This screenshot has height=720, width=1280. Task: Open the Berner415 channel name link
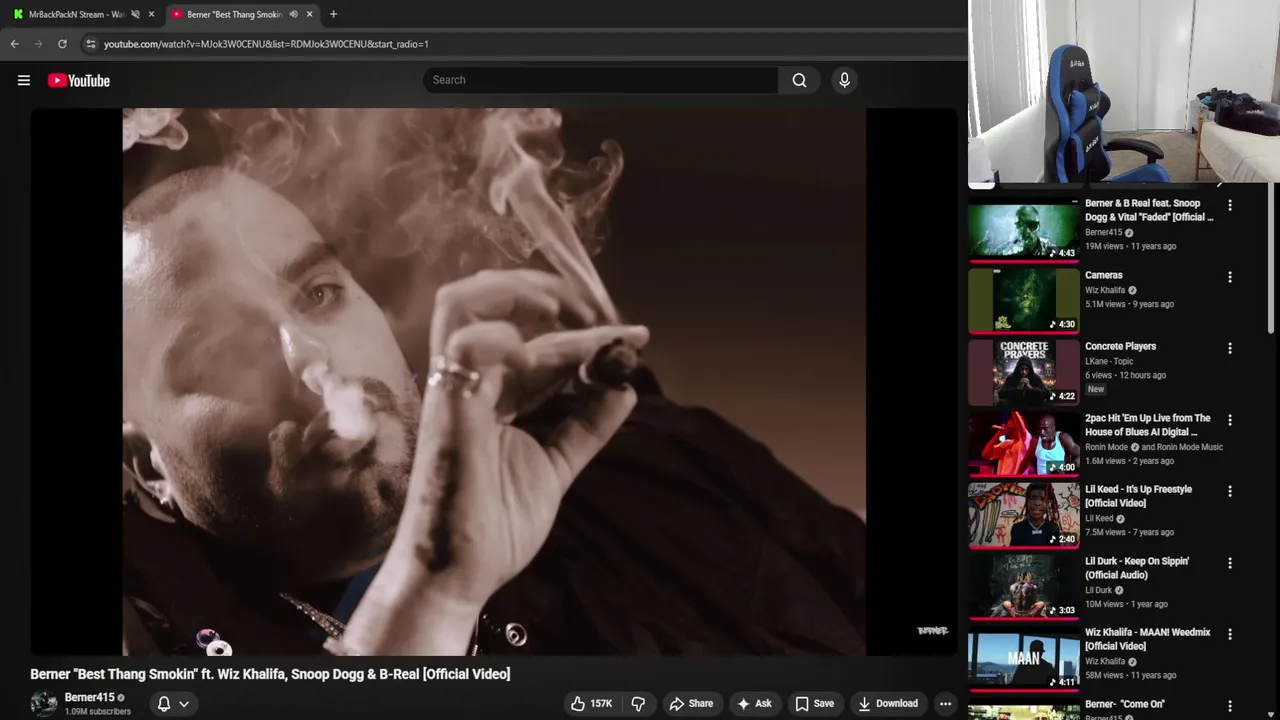[90, 697]
